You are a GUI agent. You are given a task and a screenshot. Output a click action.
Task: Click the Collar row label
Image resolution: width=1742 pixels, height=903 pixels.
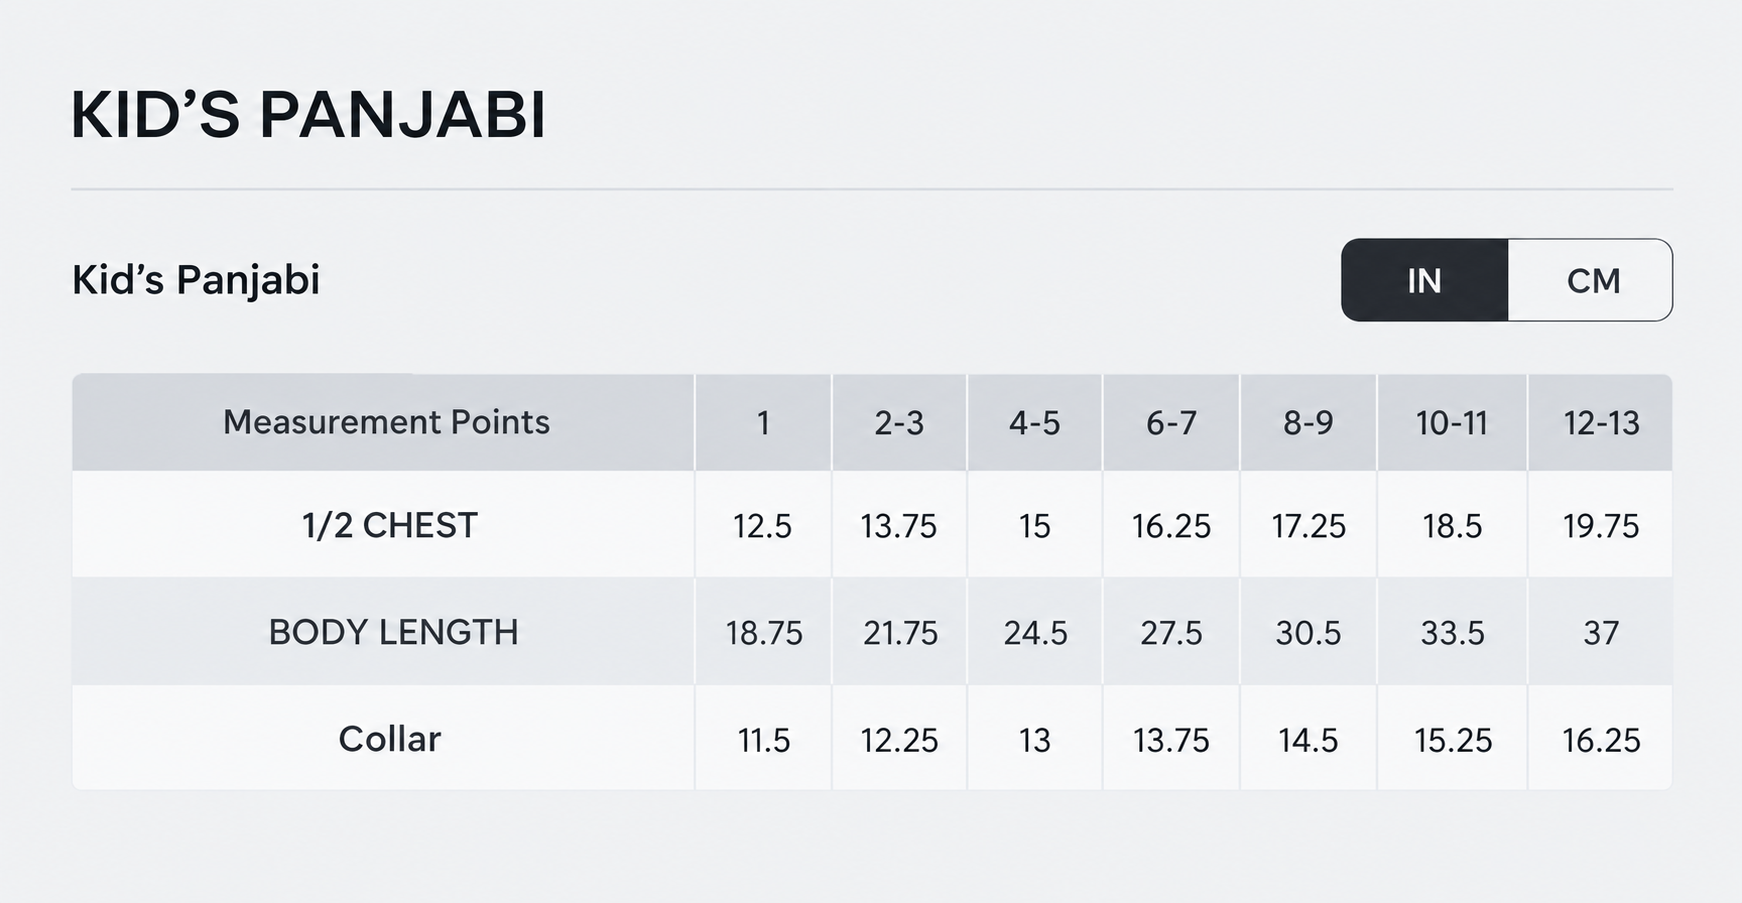pyautogui.click(x=389, y=739)
